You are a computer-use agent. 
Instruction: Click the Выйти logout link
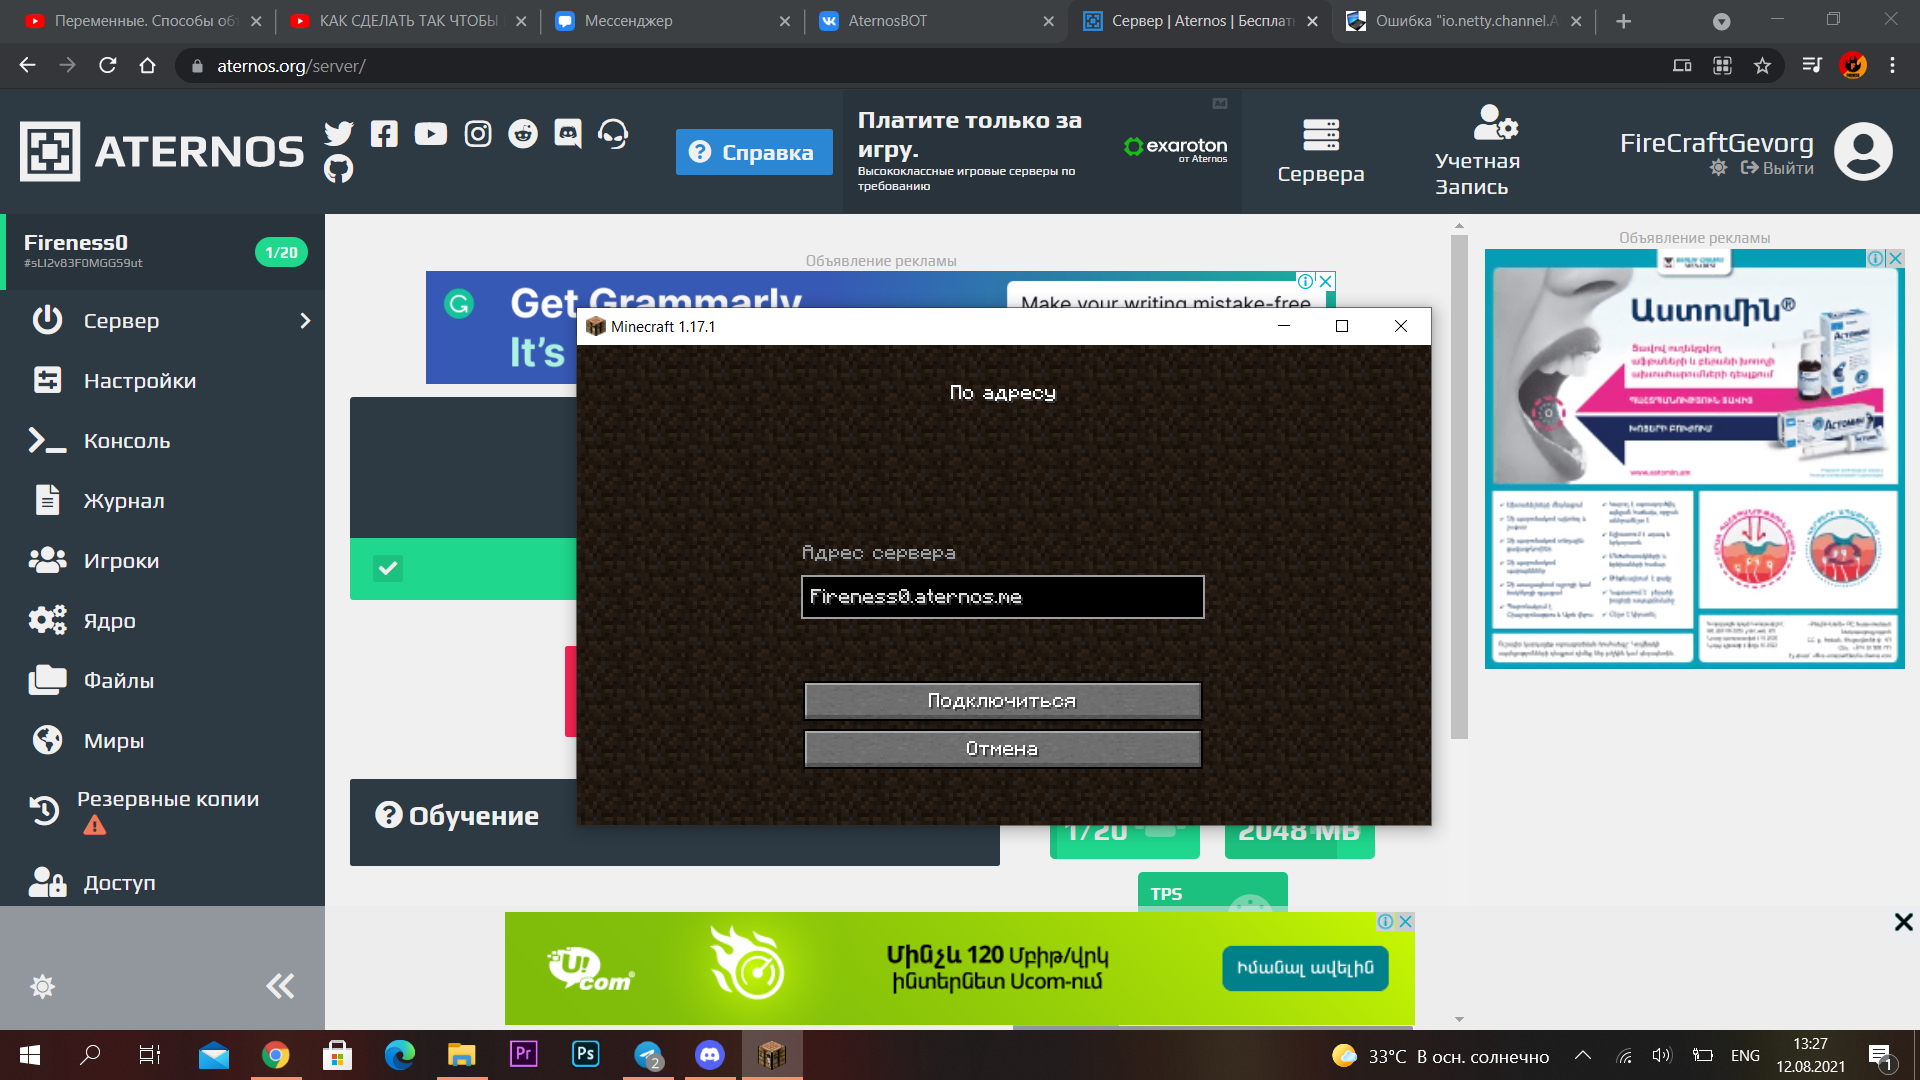pos(1777,168)
